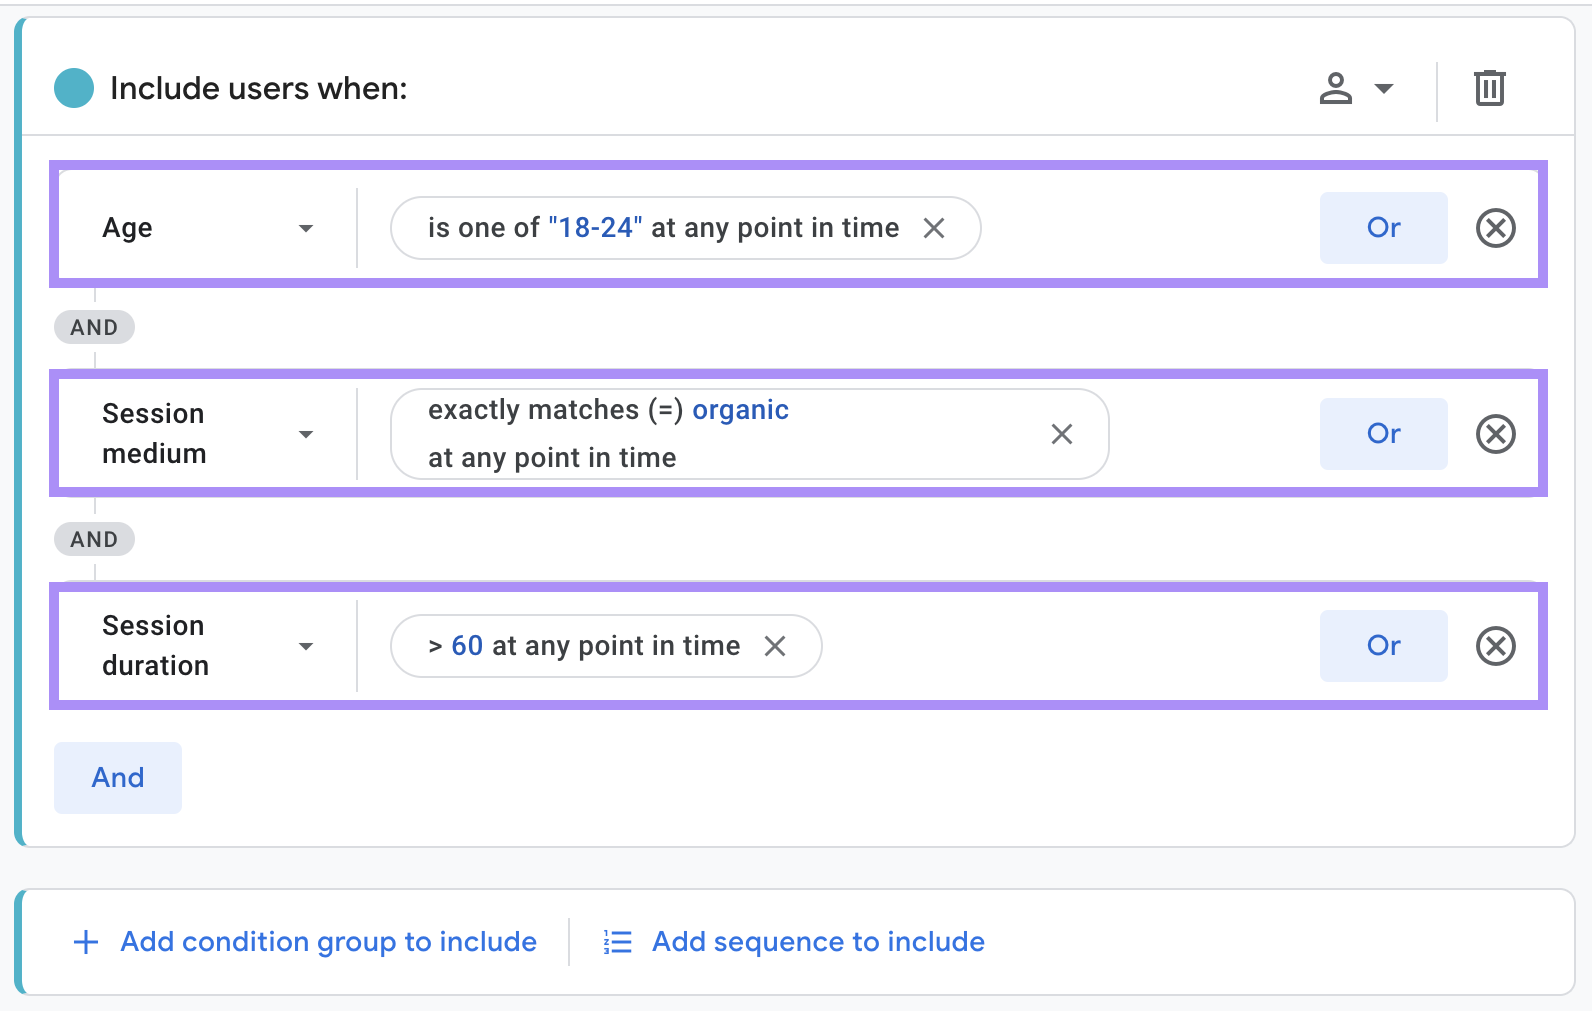
Task: Open the Session duration dimension dropdown
Action: point(306,646)
